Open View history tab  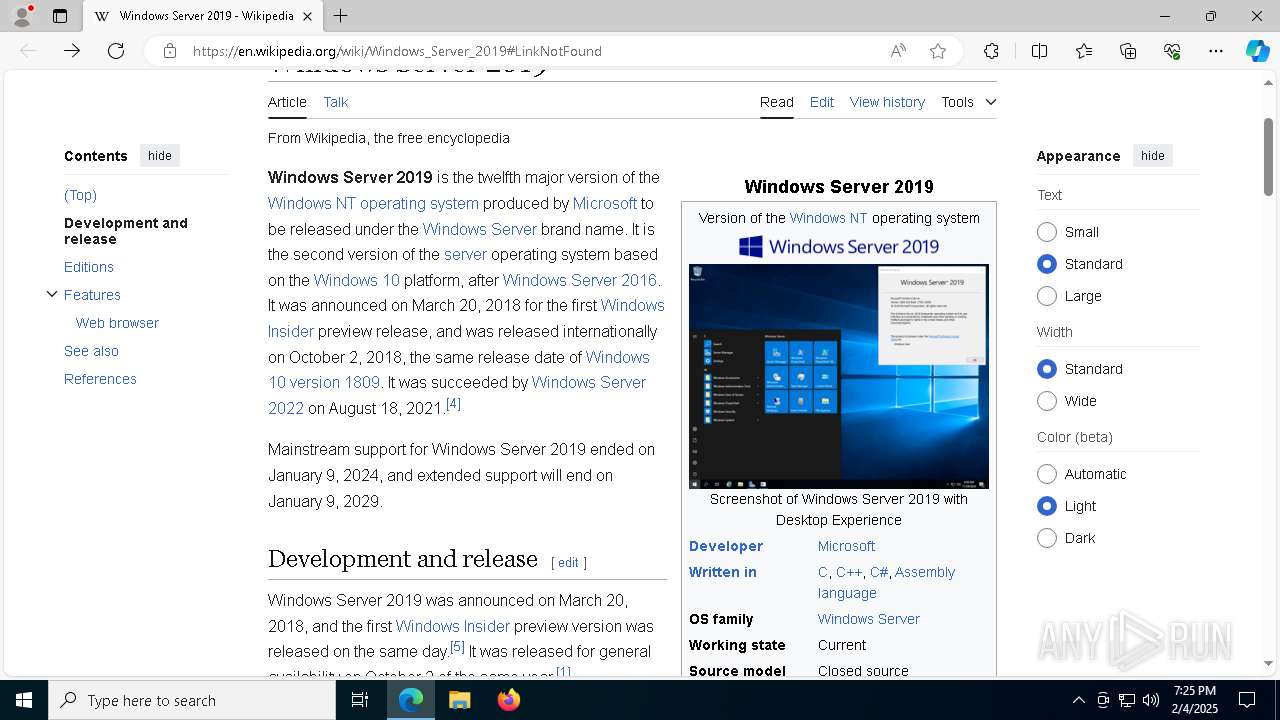click(887, 102)
